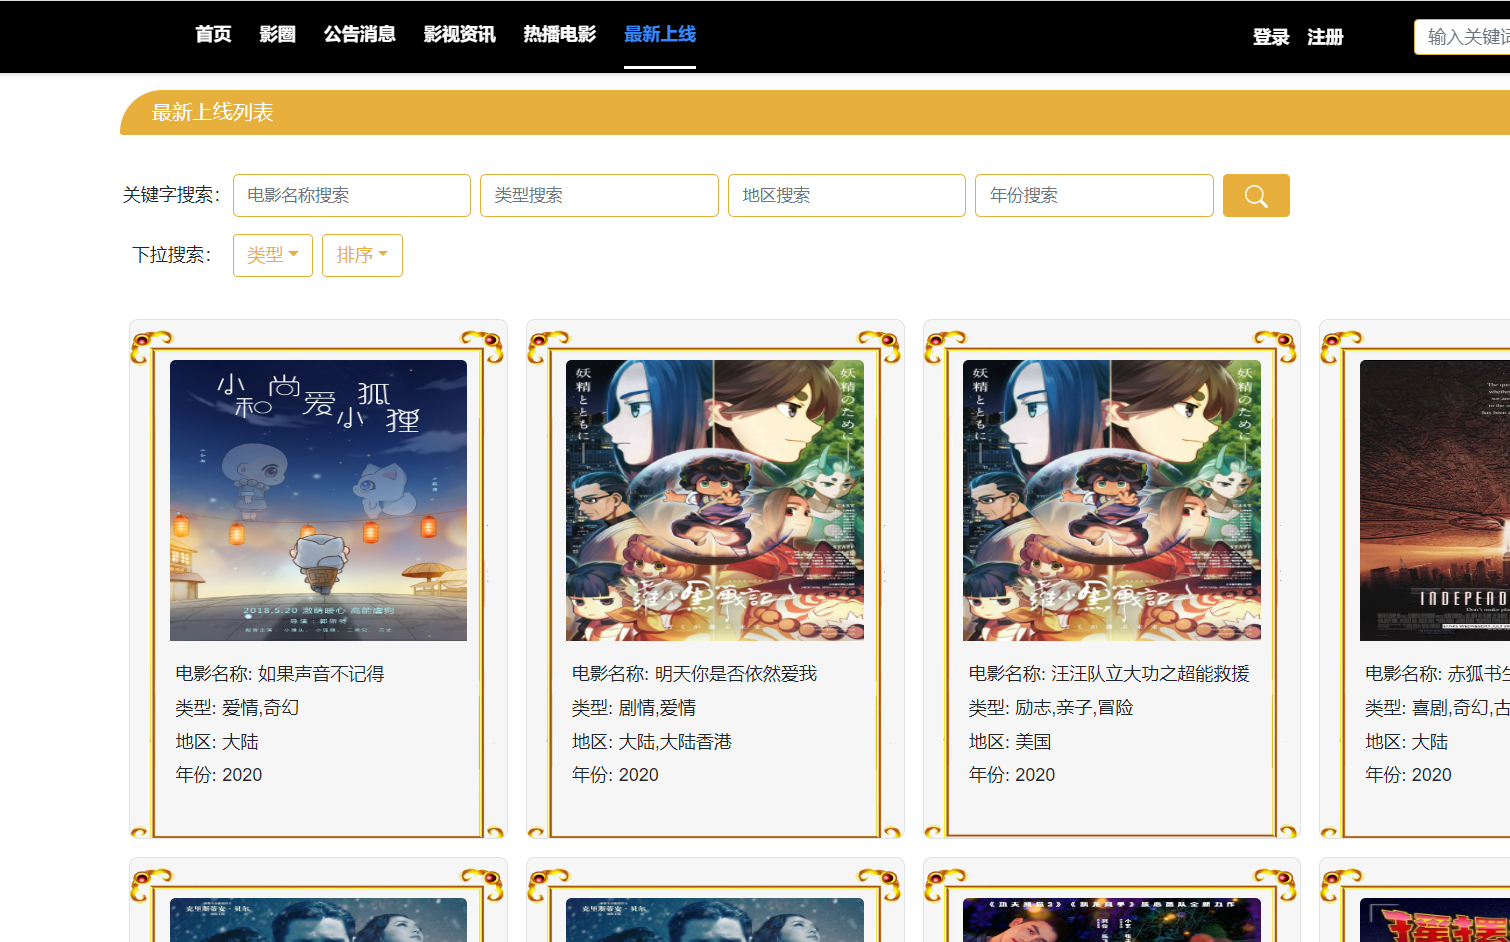Open 公告消息 in the top menu
The width and height of the screenshot is (1510, 942).
(360, 34)
